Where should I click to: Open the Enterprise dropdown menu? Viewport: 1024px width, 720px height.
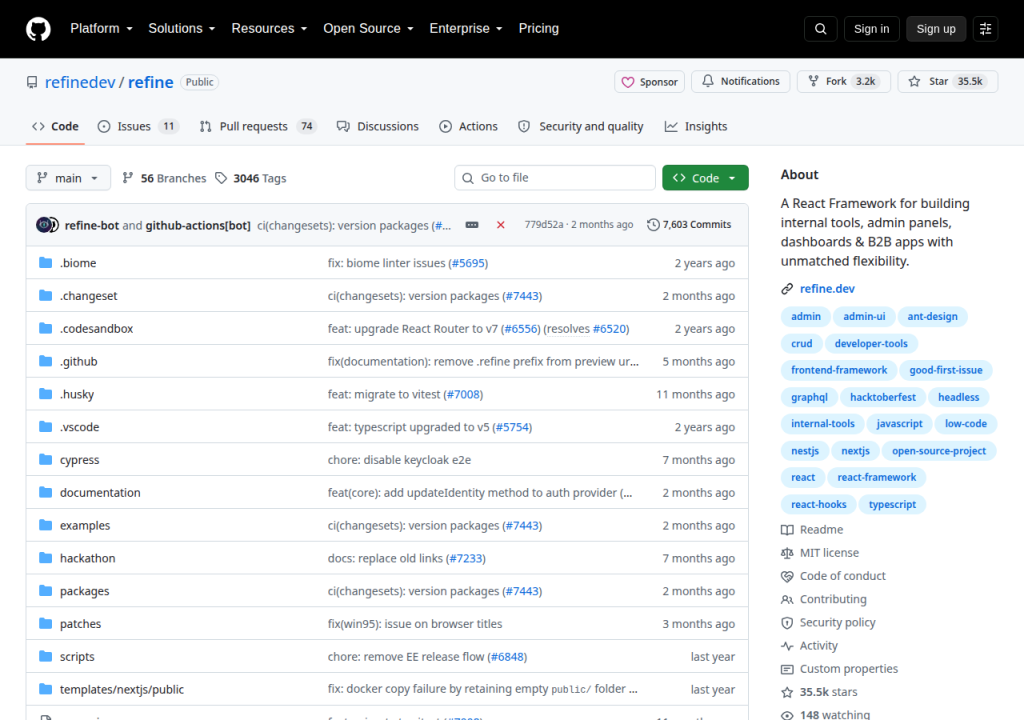[x=466, y=29]
